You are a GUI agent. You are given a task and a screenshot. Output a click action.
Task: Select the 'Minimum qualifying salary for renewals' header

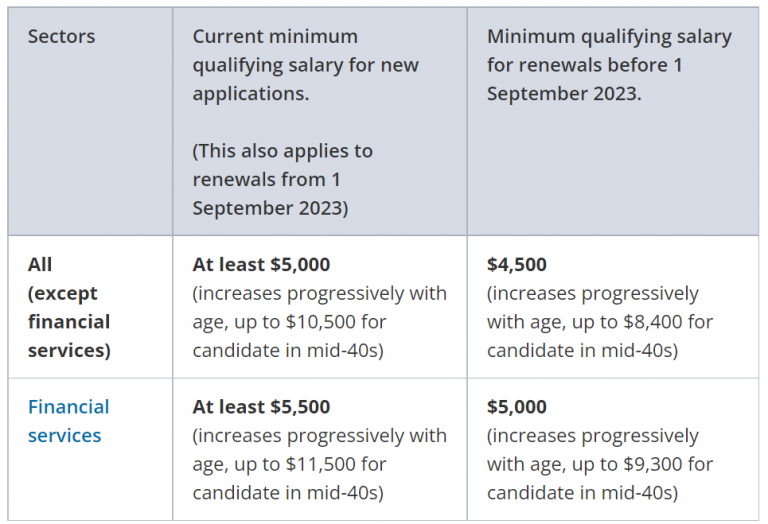point(609,65)
